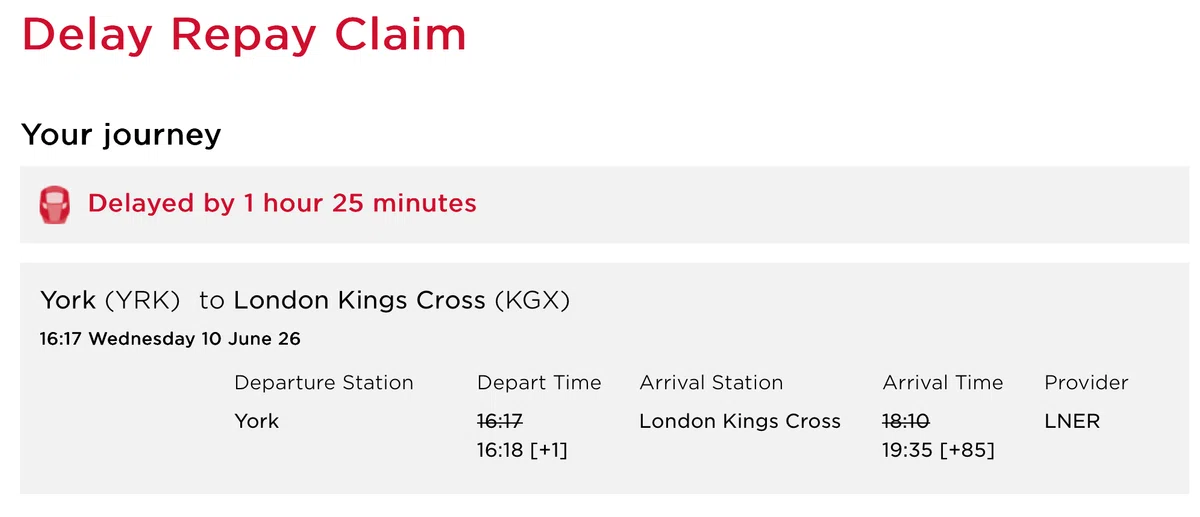
Task: Click London Kings Cross in the arrival column
Action: 740,421
